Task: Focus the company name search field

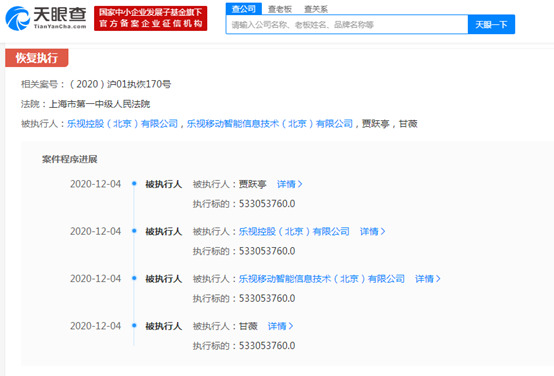Action: click(x=347, y=24)
